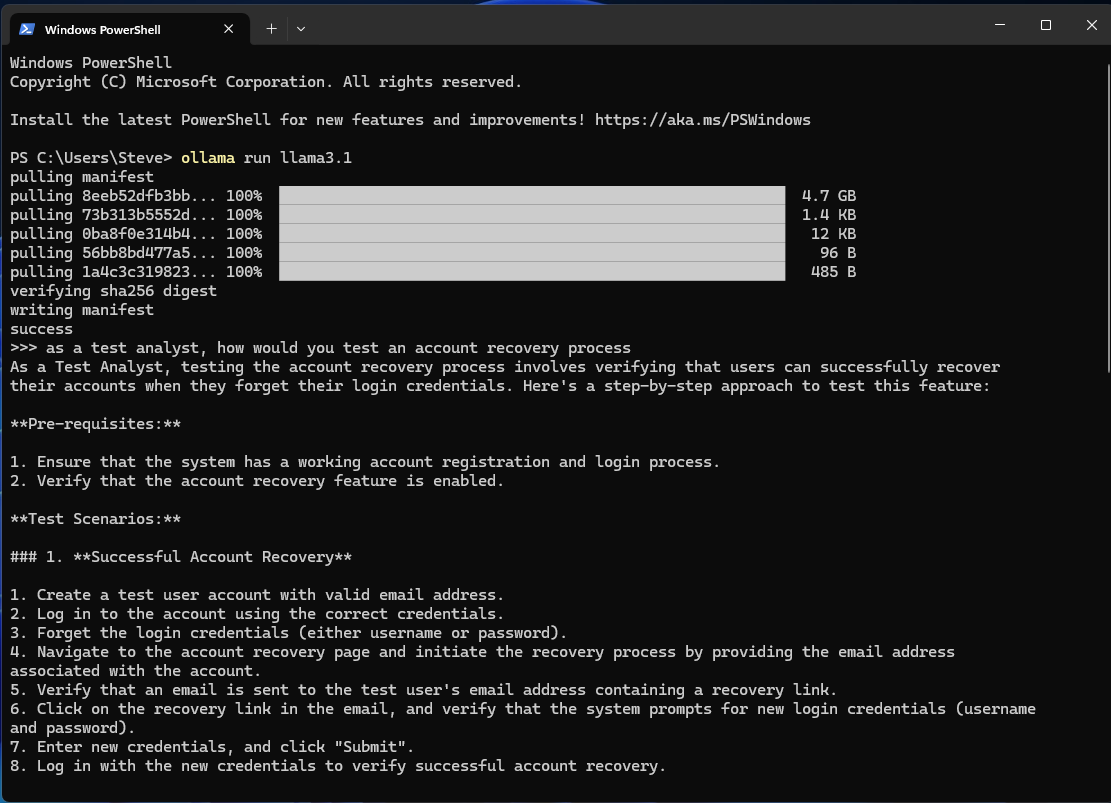The width and height of the screenshot is (1111, 803).
Task: Click 'Copyright (C) Microsoft Corporation' line
Action: (266, 82)
